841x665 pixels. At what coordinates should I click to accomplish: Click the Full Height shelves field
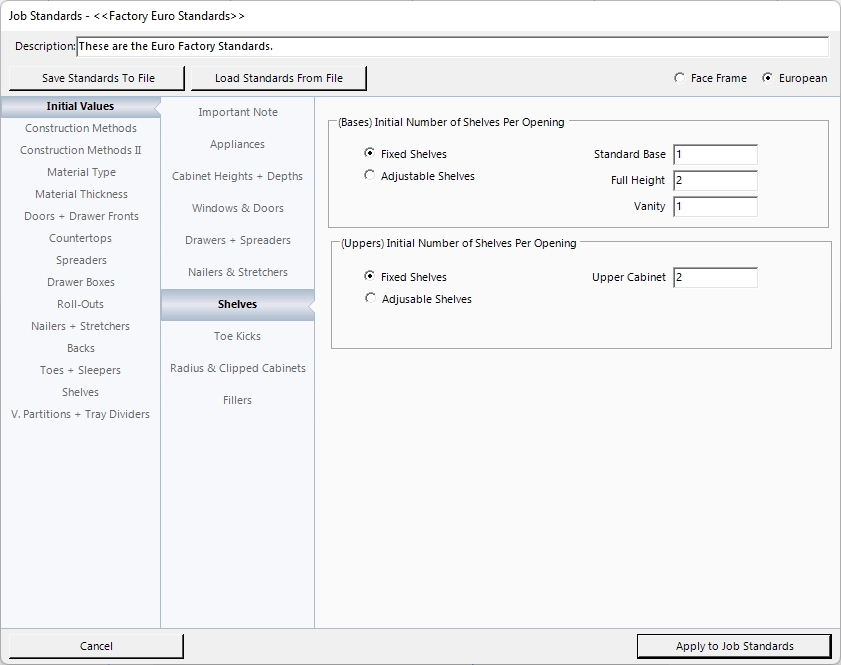tap(715, 181)
